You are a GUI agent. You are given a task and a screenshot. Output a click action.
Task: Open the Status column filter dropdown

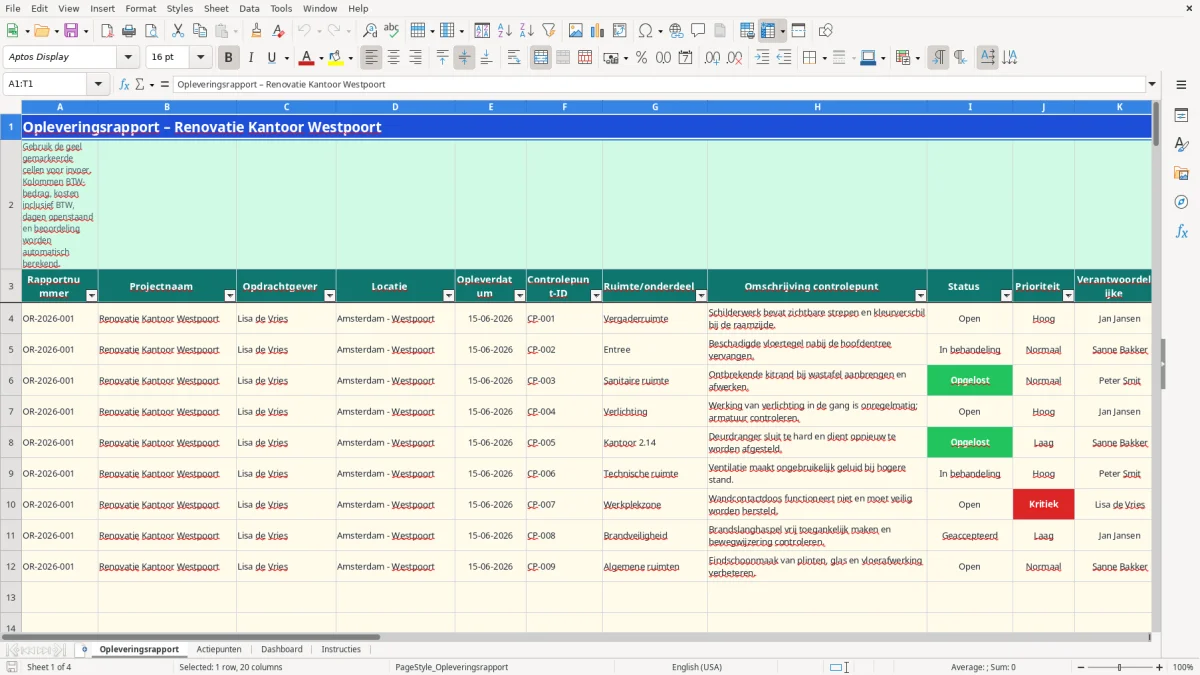point(1006,295)
